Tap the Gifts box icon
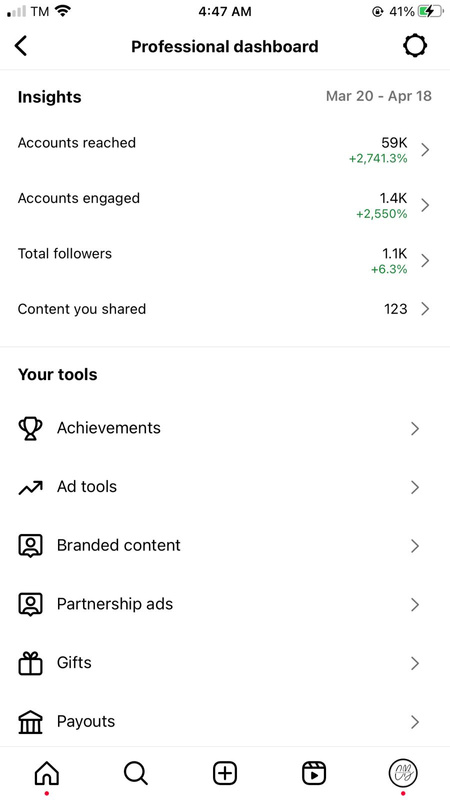Screen dimensions: 450x800 pyautogui.click(x=31, y=663)
